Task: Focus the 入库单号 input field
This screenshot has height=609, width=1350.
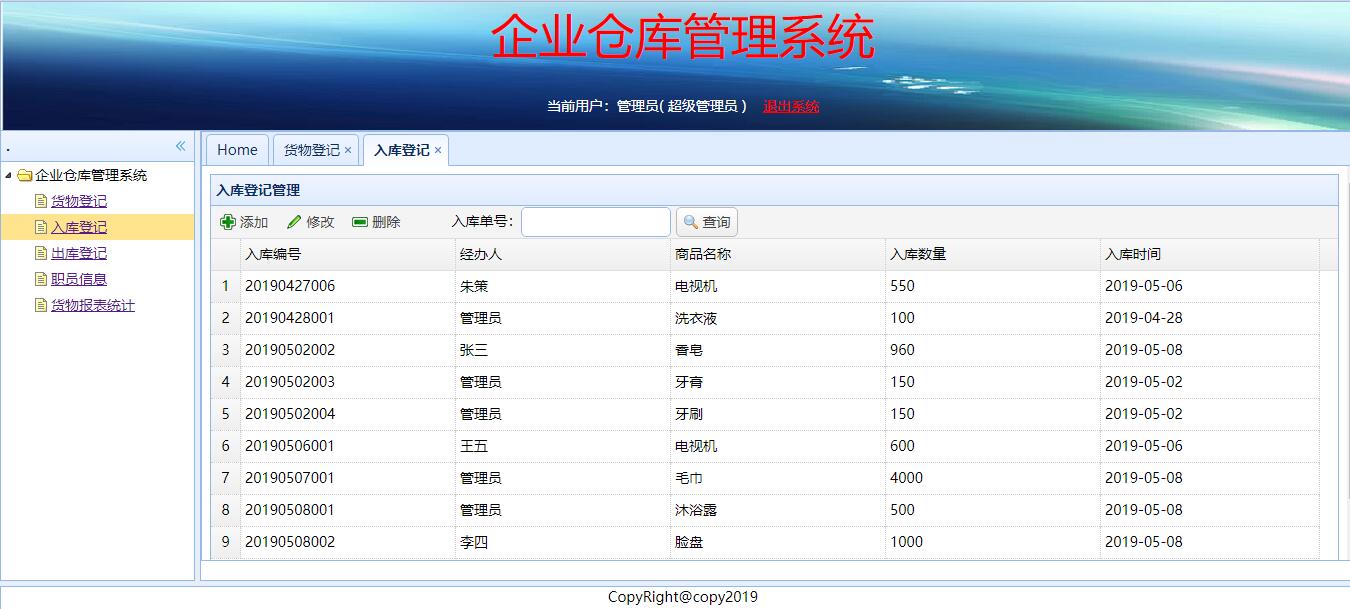Action: tap(596, 222)
